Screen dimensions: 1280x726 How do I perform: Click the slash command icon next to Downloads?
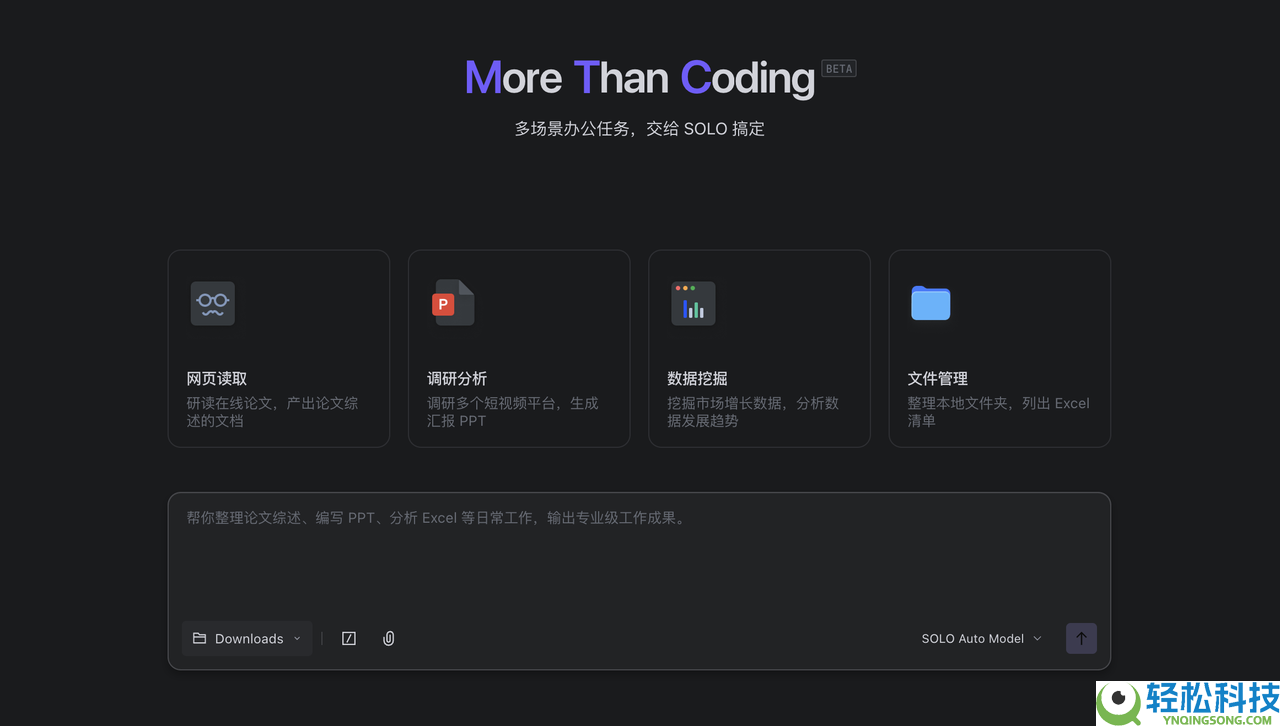click(348, 638)
